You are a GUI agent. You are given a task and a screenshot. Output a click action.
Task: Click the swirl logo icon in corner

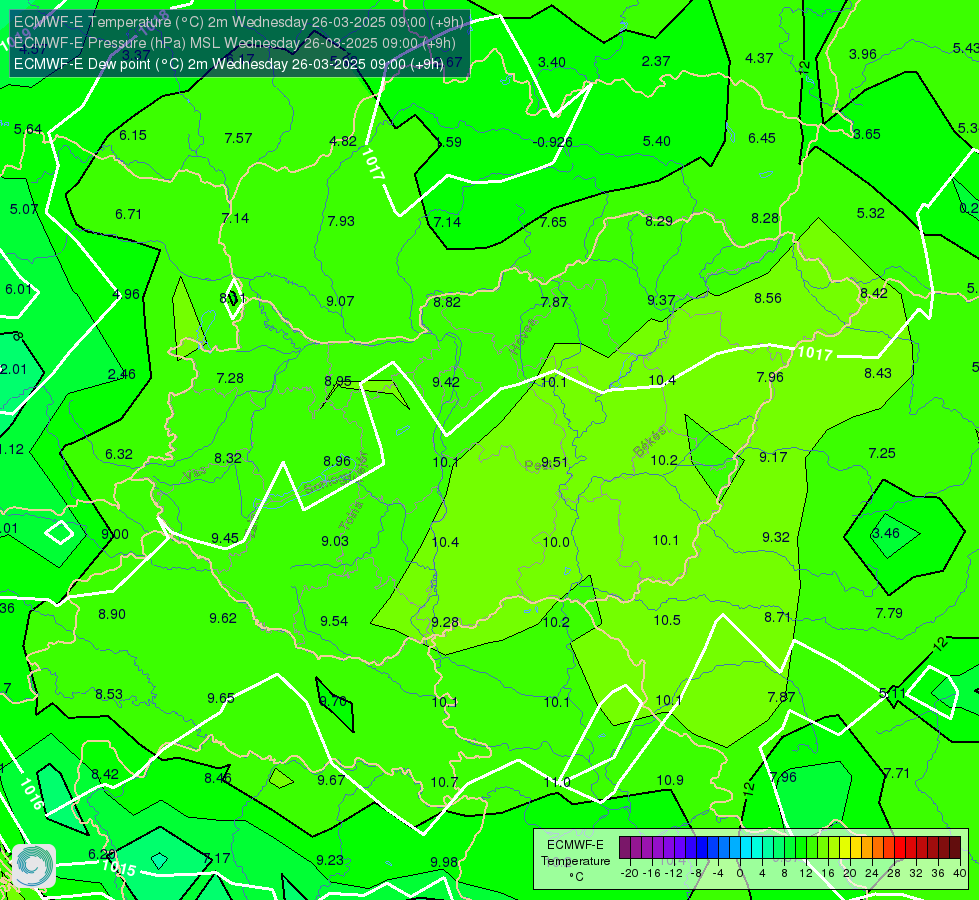tap(34, 866)
